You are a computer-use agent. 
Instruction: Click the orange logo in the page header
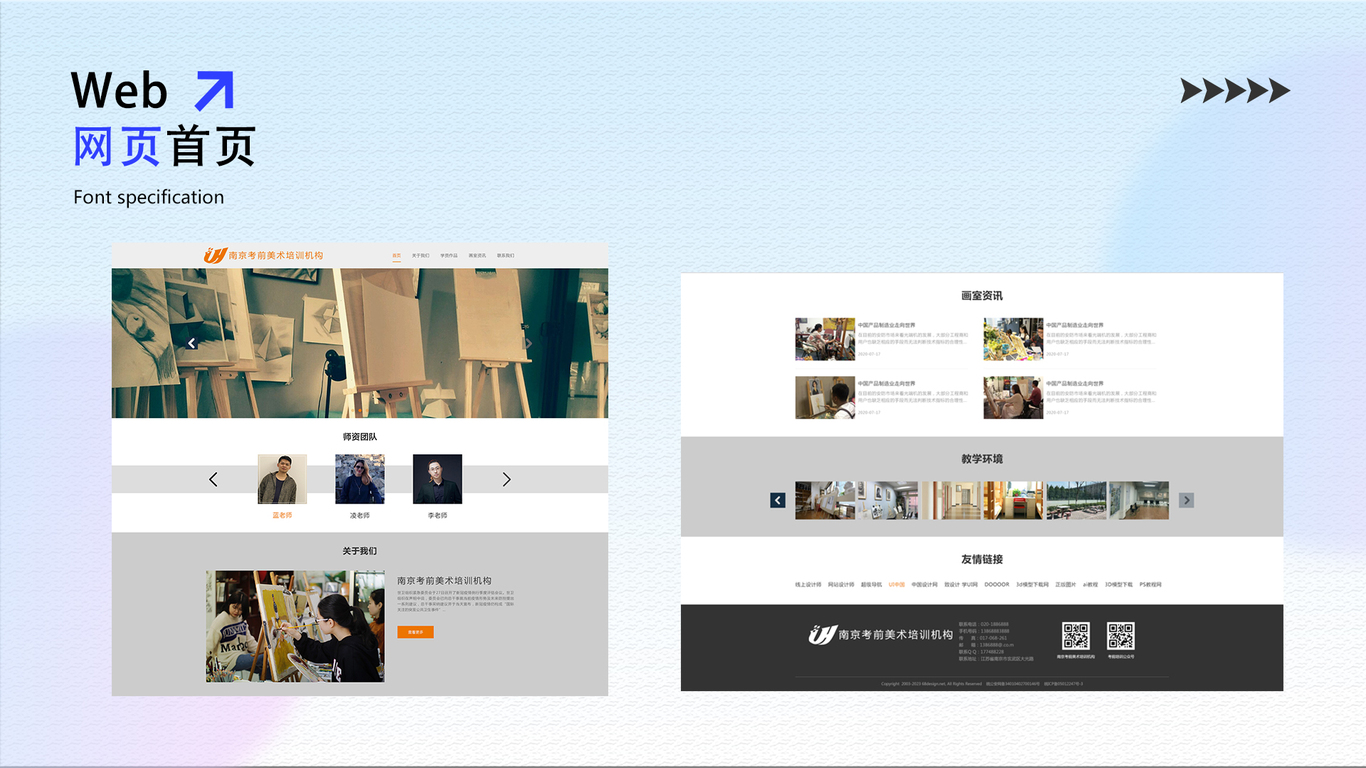pyautogui.click(x=216, y=255)
